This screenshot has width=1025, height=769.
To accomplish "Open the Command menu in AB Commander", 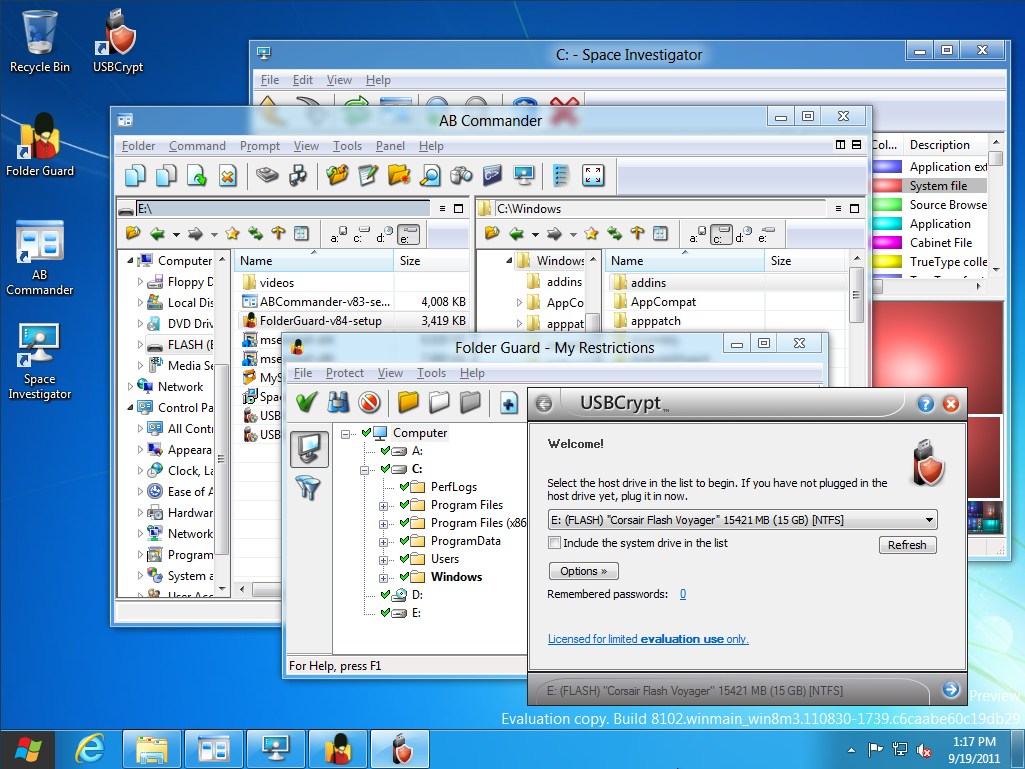I will coord(196,145).
